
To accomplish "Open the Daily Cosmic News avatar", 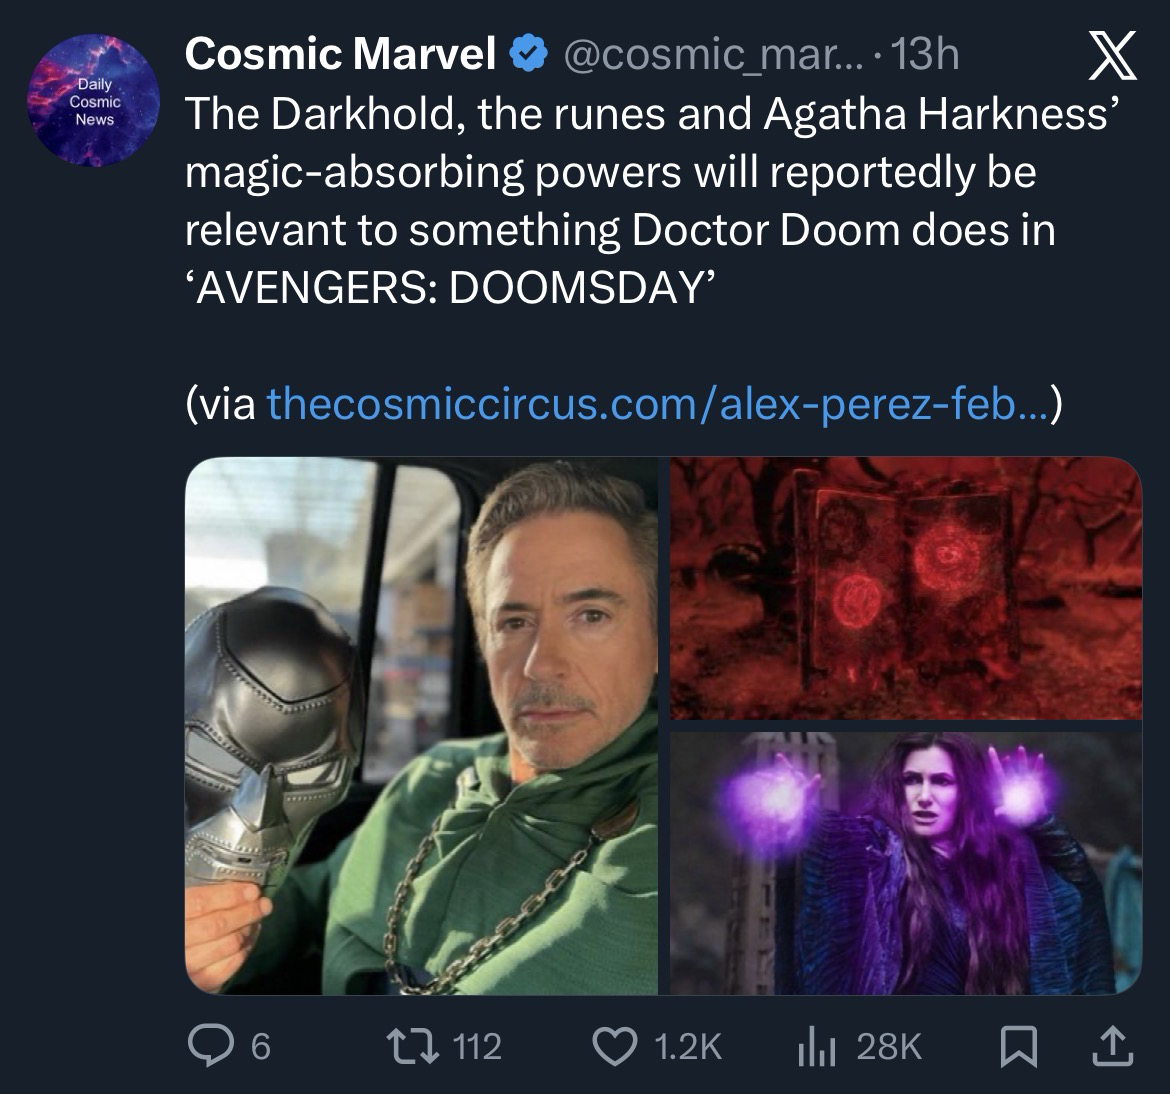I will click(x=94, y=100).
